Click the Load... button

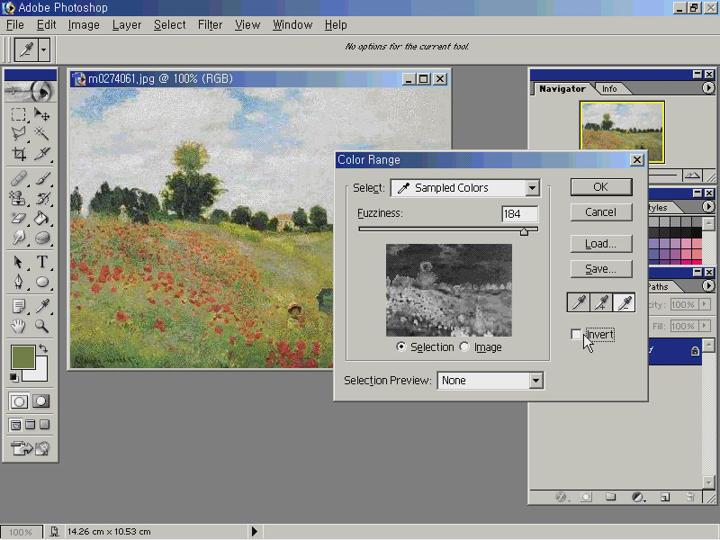[x=601, y=244]
